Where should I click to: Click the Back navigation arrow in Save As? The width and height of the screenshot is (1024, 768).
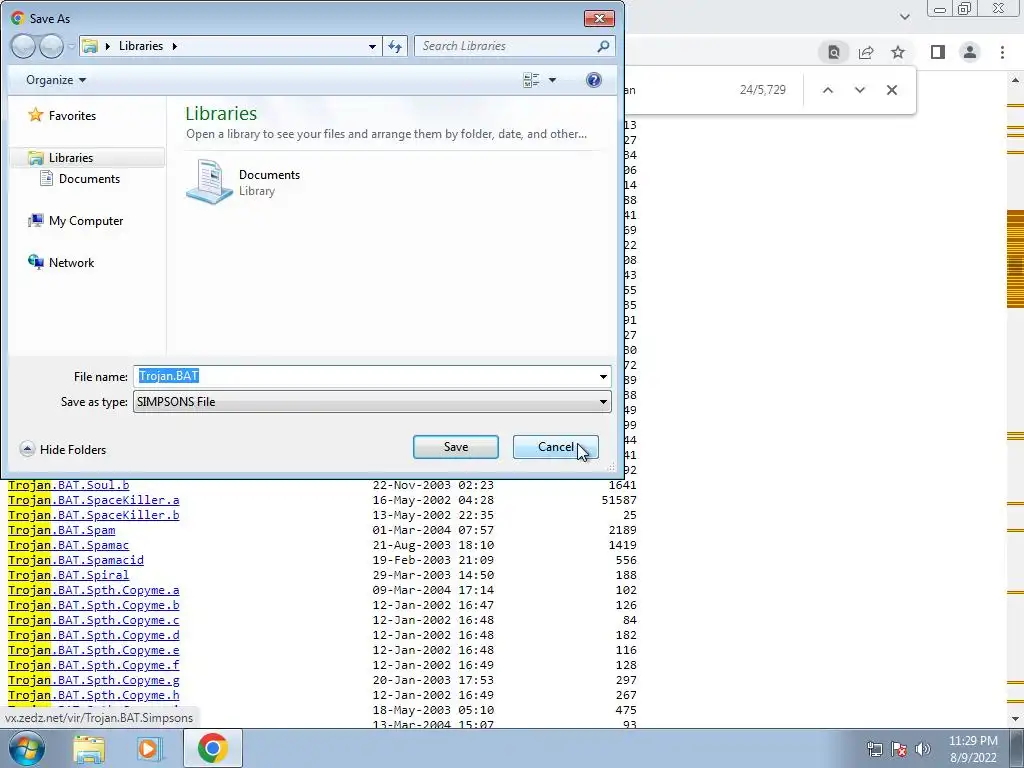(x=24, y=46)
